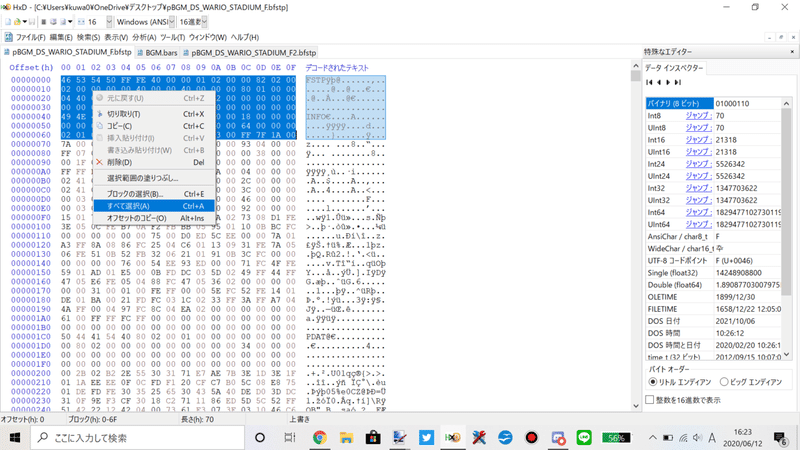Choose すべて選択(A) in the context menu

click(154, 206)
